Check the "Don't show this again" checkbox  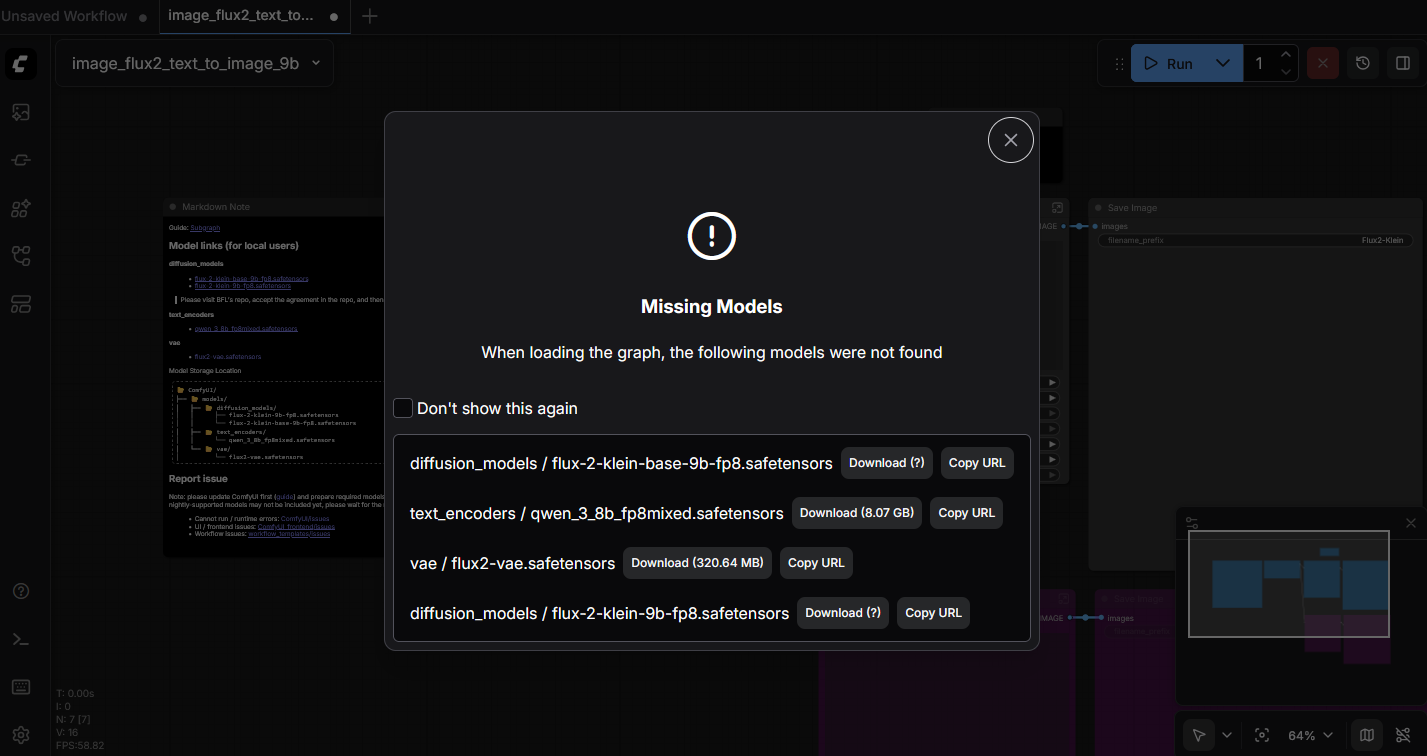[403, 408]
